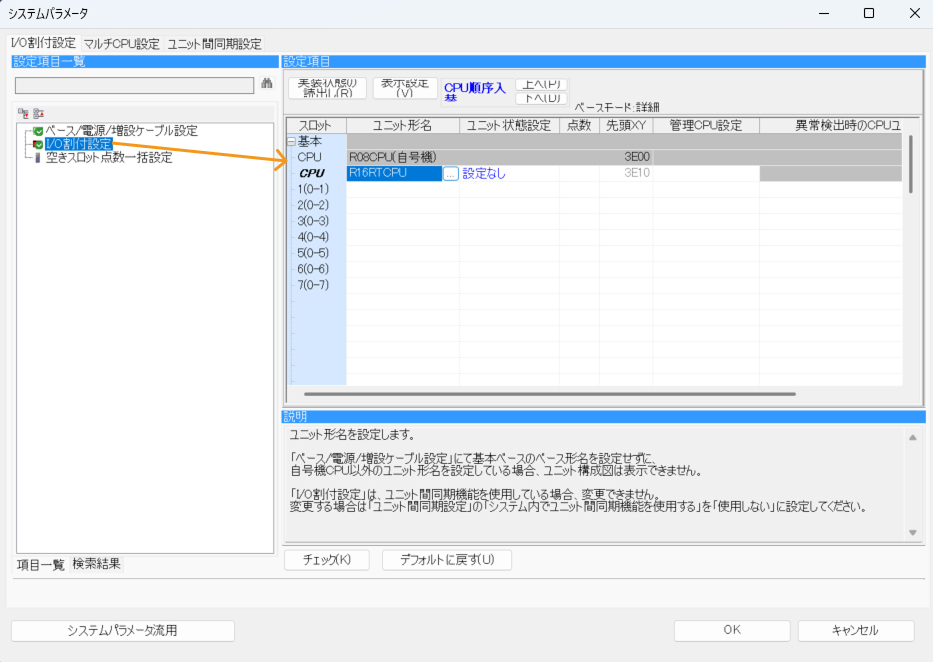Click デフォルトに戻す(U) button
The image size is (933, 662).
click(446, 560)
